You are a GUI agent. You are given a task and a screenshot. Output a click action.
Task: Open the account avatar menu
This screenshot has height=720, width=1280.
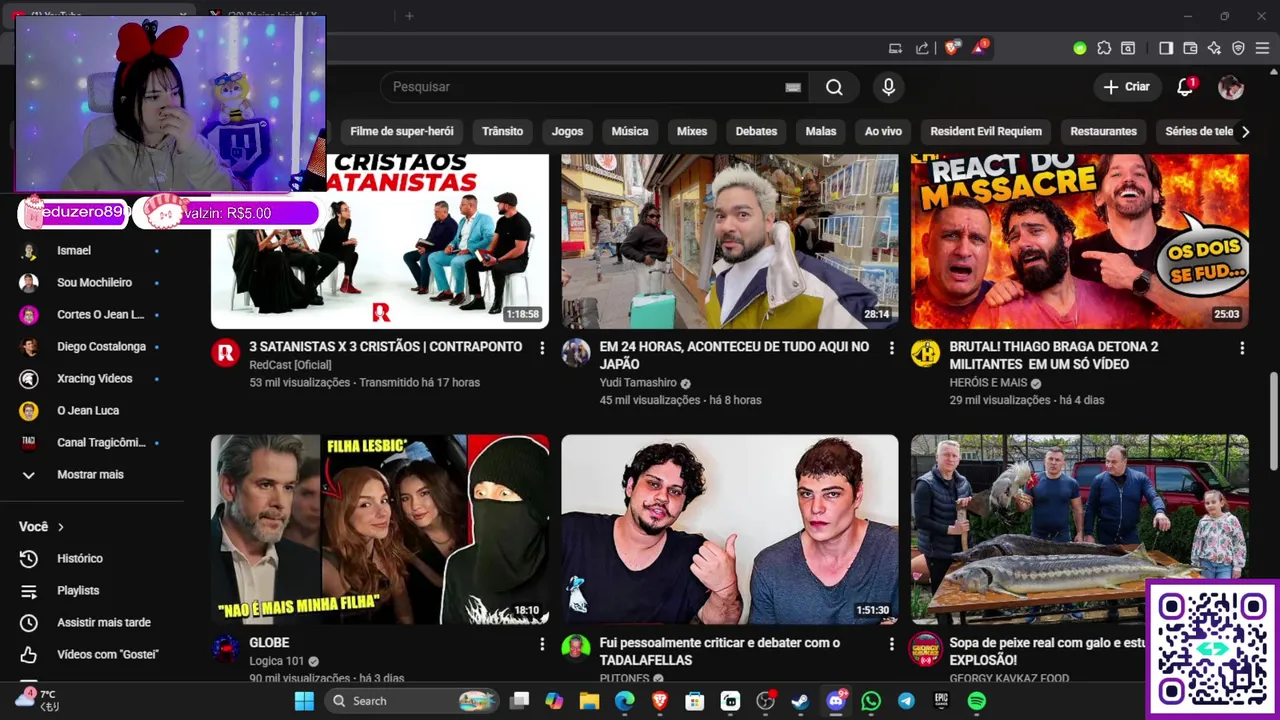click(x=1230, y=87)
